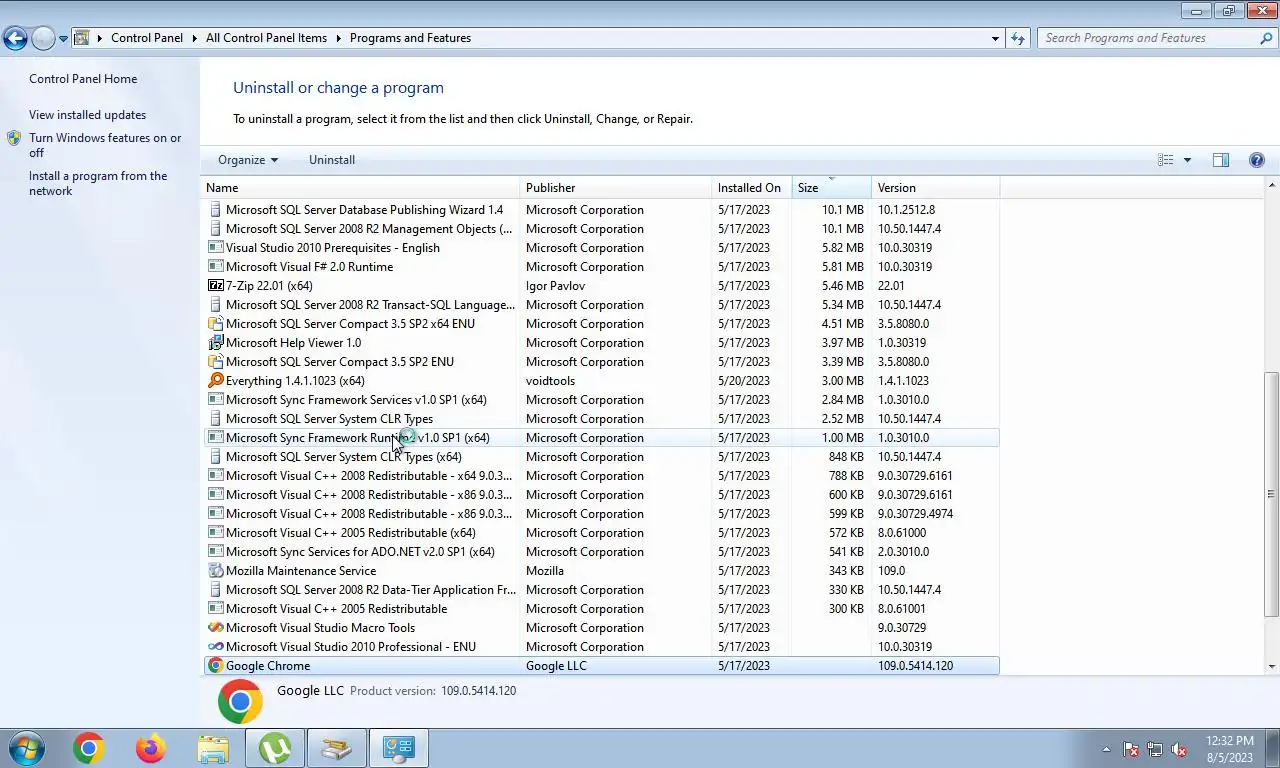Select Microsoft Visual F# 2.0 Runtime
The width and height of the screenshot is (1280, 768).
[602, 267]
